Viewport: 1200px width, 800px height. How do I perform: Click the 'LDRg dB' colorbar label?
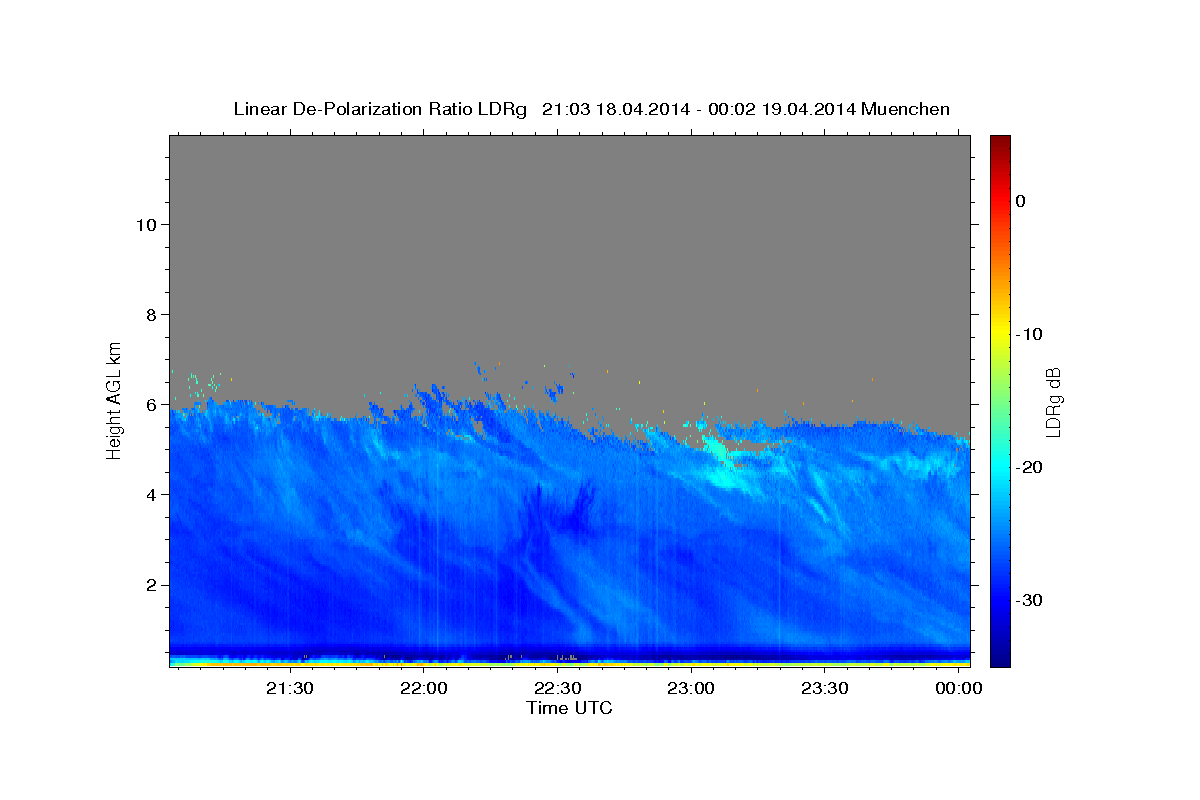(x=1053, y=401)
